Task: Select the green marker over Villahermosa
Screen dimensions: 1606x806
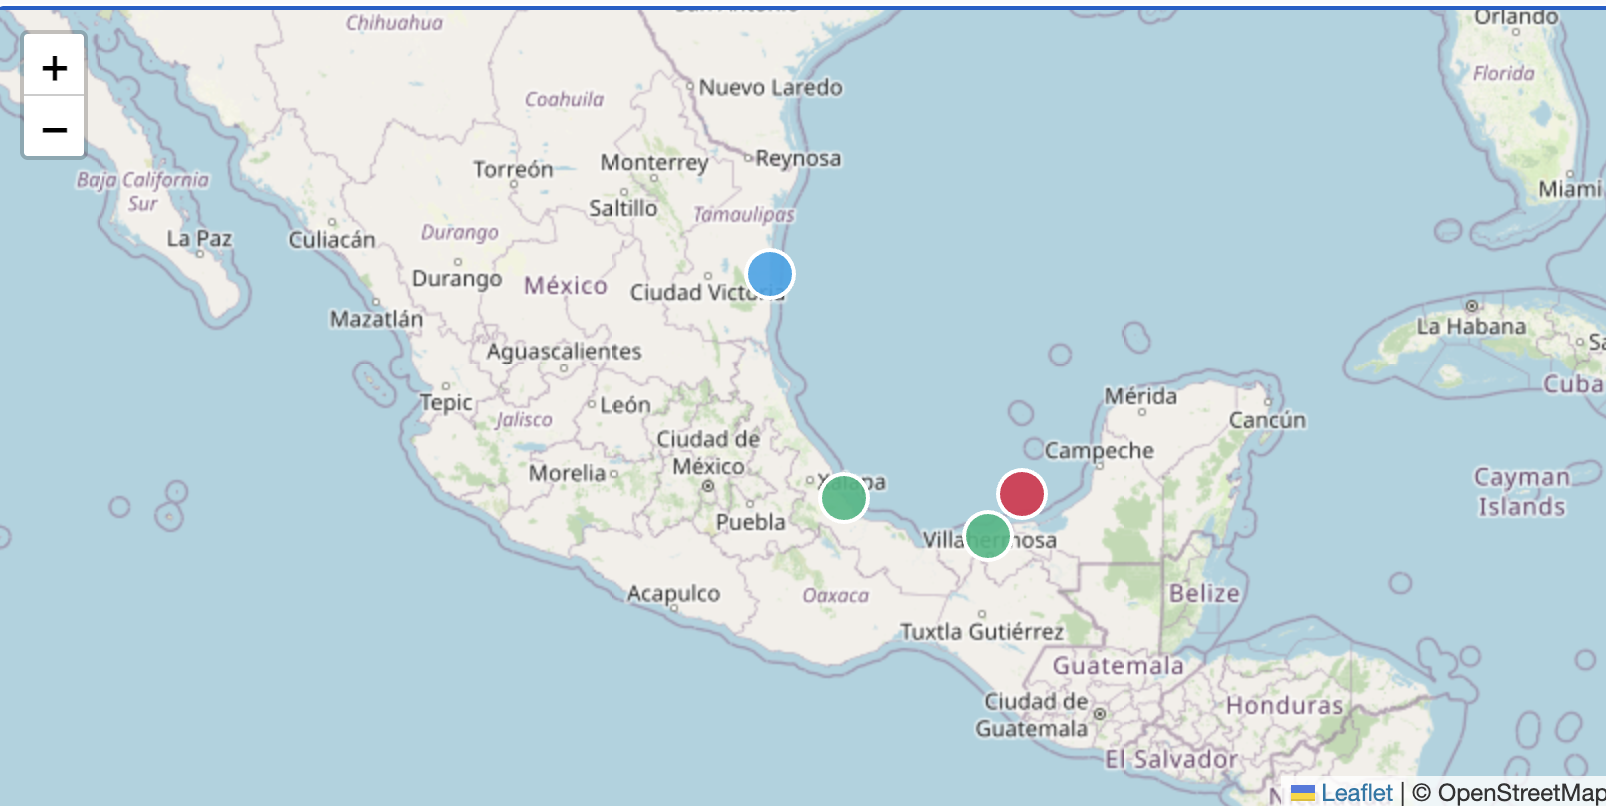Action: coord(988,536)
